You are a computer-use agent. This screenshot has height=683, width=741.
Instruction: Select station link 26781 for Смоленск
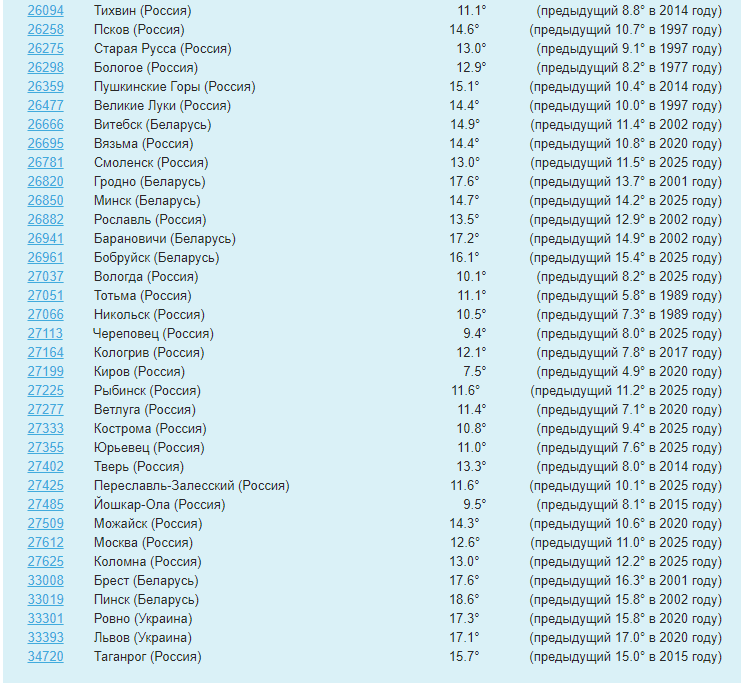tap(45, 162)
